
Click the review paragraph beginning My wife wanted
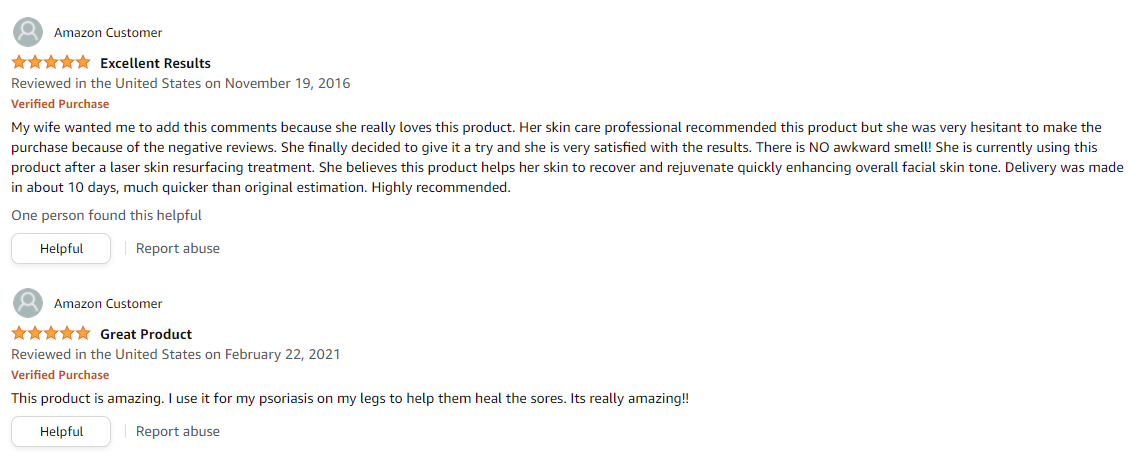pos(568,157)
